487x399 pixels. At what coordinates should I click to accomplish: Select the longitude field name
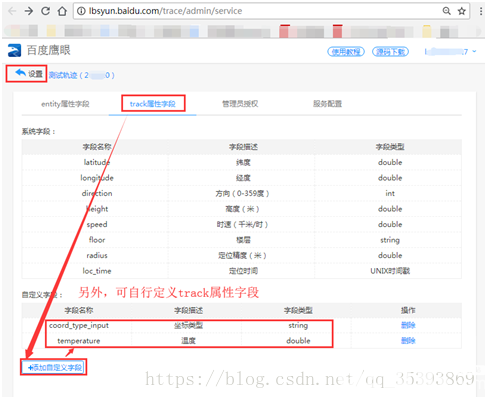97,178
